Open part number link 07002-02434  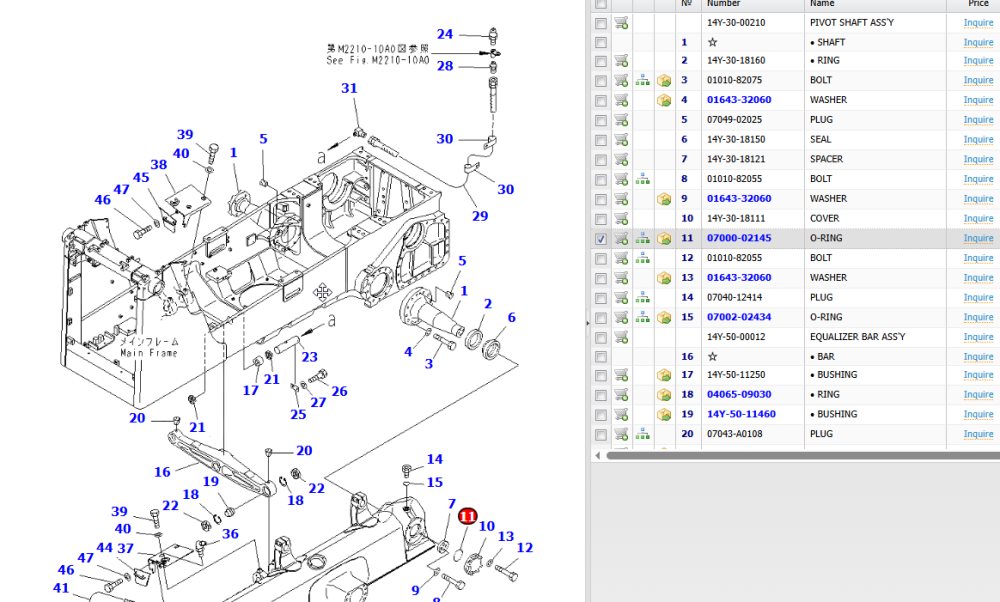click(739, 317)
